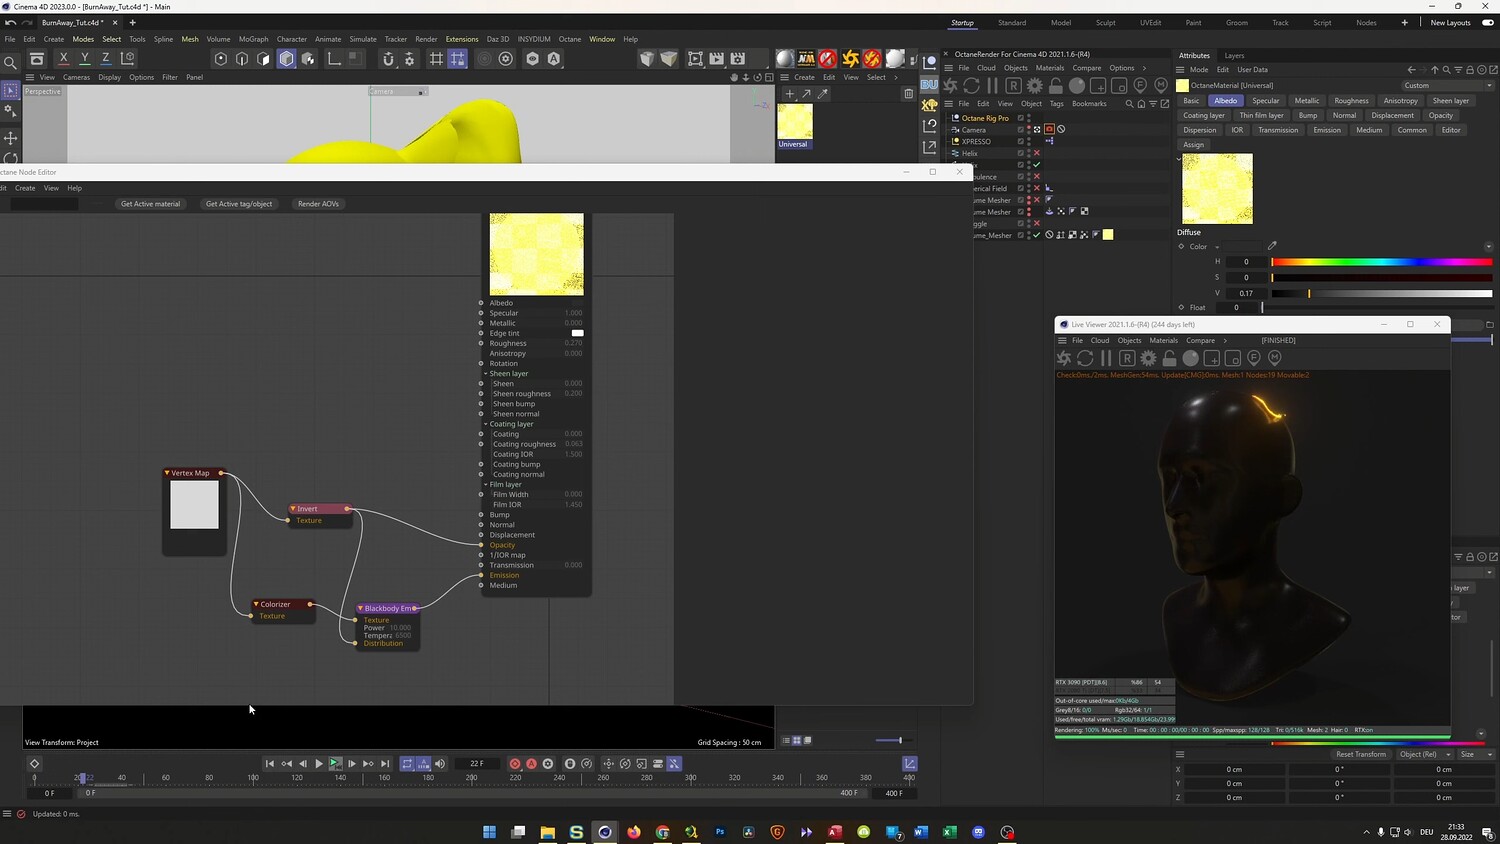1500x844 pixels.
Task: Open the Custom material type dropdown
Action: [x=1447, y=85]
